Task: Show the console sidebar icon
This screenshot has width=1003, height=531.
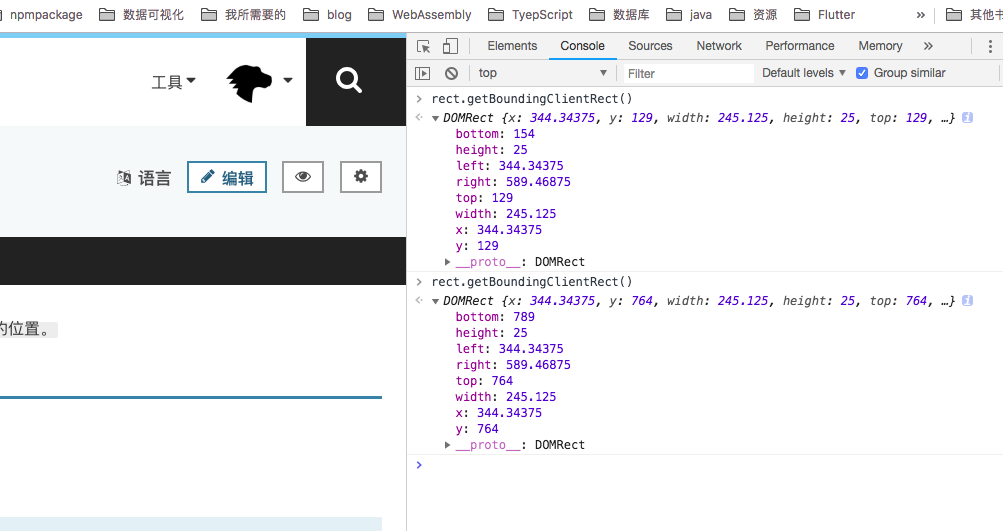Action: 423,73
